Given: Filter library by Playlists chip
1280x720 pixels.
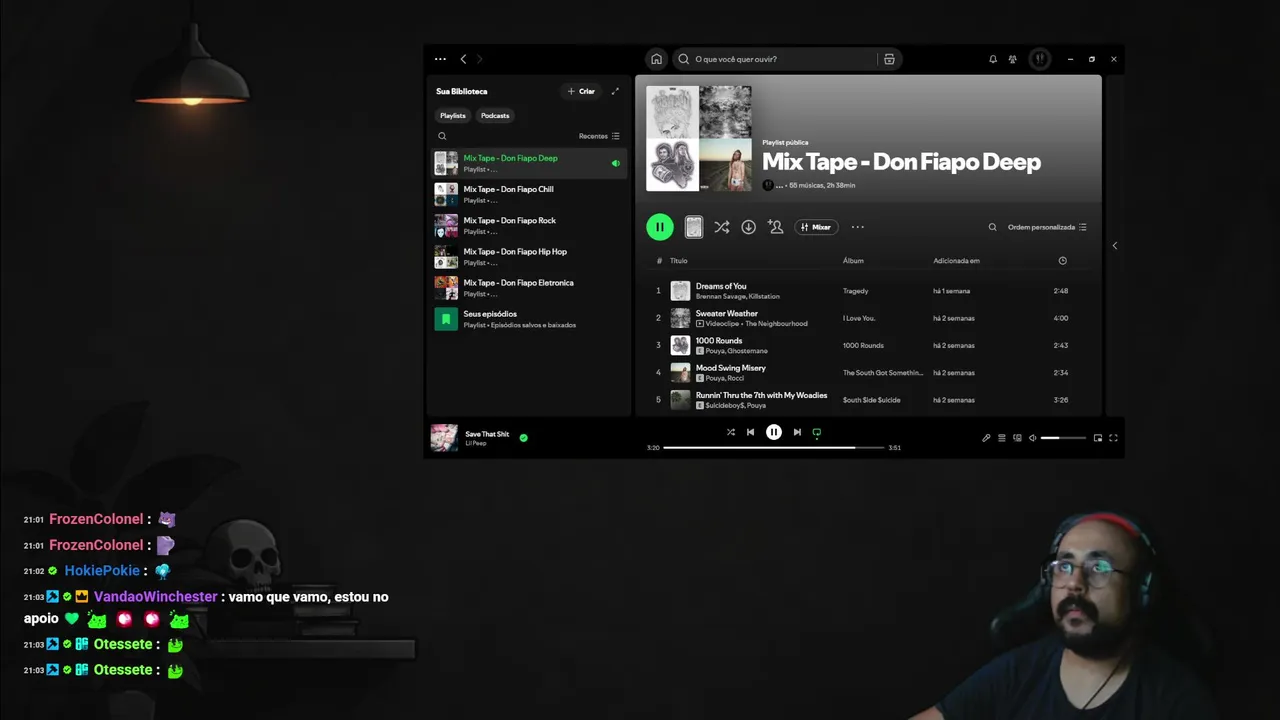Looking at the screenshot, I should (x=453, y=115).
